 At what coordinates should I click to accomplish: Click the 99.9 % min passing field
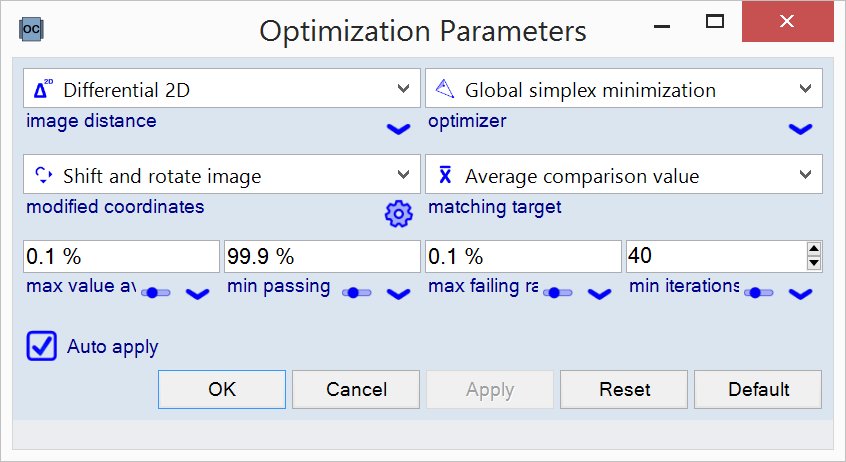pos(323,257)
